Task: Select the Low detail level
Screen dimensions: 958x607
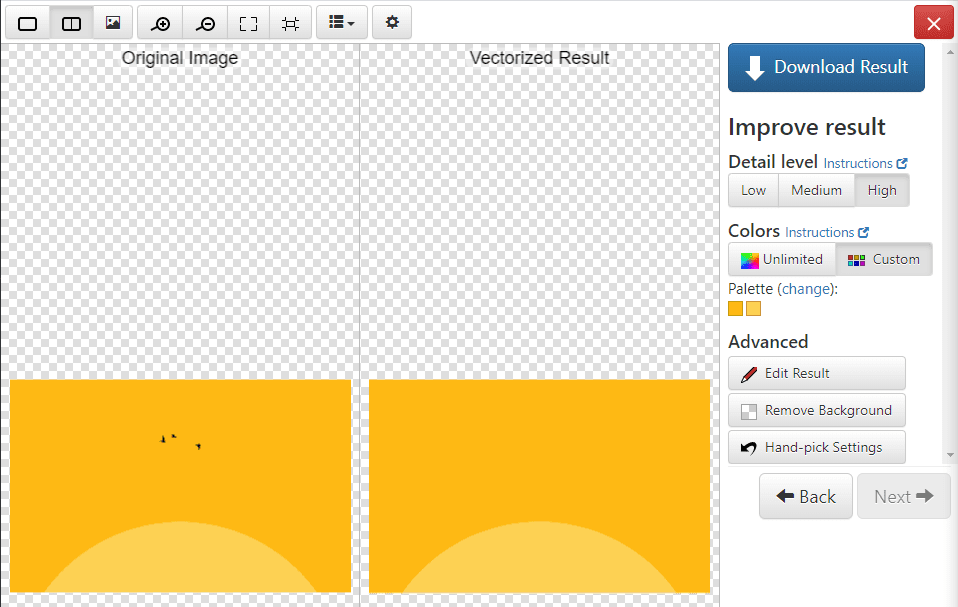Action: 752,190
